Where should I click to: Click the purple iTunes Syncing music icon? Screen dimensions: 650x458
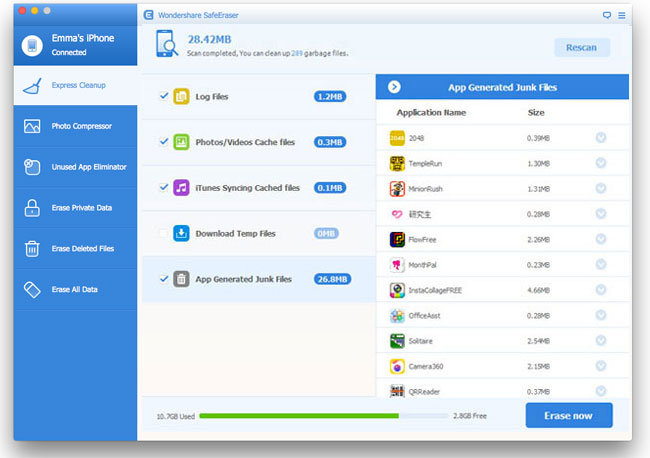point(181,188)
